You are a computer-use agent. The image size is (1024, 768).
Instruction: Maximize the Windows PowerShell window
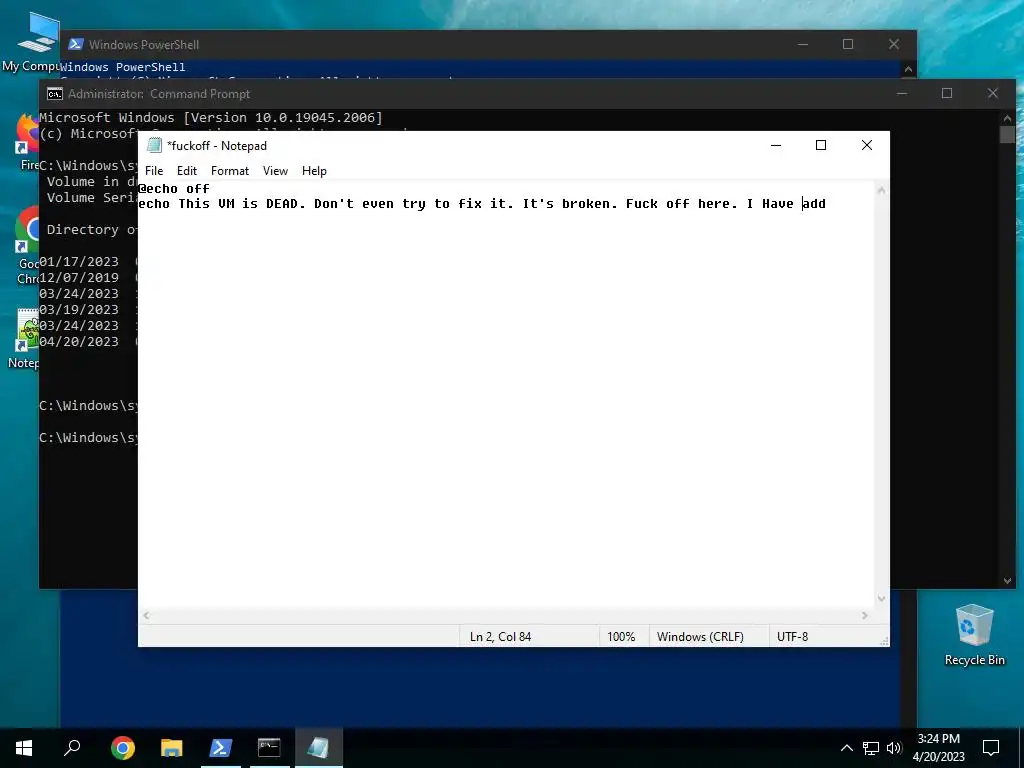click(848, 44)
